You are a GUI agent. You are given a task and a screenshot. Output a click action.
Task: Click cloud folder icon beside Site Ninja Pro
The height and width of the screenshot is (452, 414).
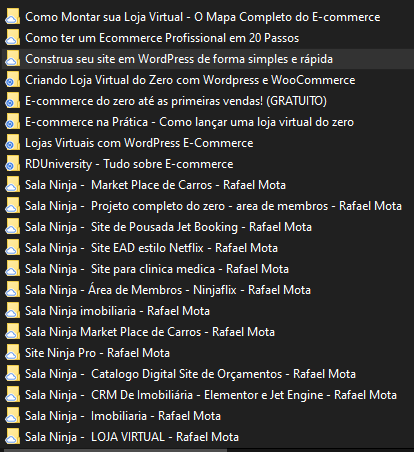[12, 353]
